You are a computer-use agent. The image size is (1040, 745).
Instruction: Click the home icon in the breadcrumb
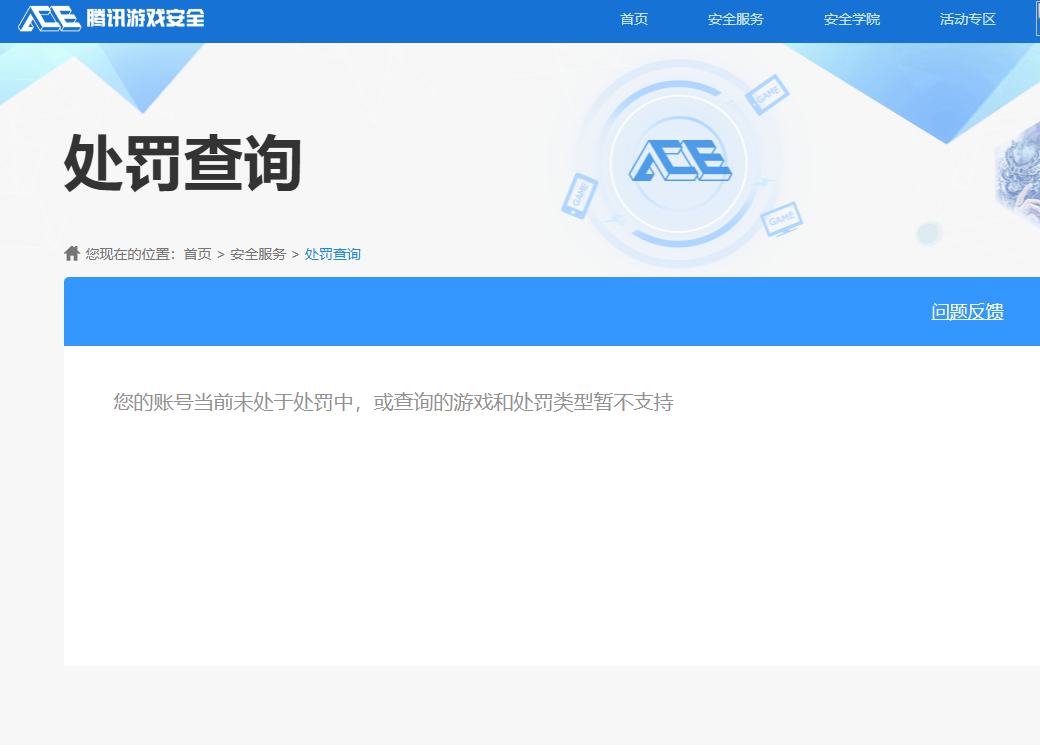pos(72,253)
